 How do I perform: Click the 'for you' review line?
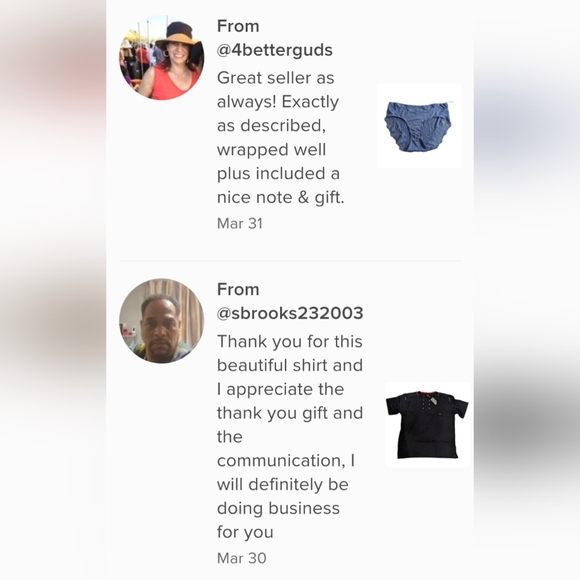click(245, 532)
